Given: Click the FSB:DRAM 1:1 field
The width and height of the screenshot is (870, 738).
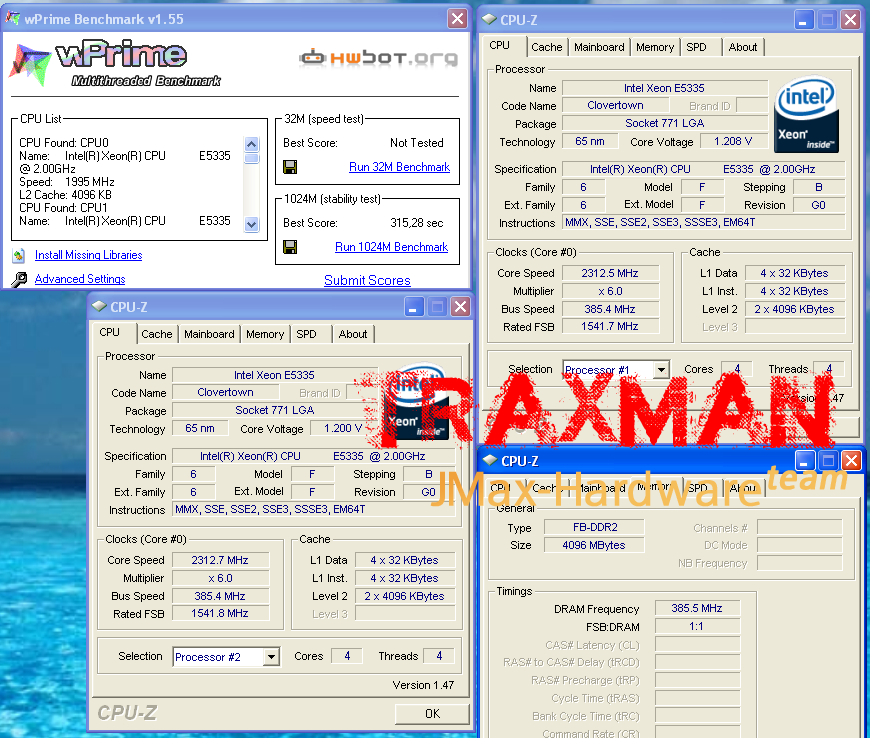Looking at the screenshot, I should pos(697,627).
